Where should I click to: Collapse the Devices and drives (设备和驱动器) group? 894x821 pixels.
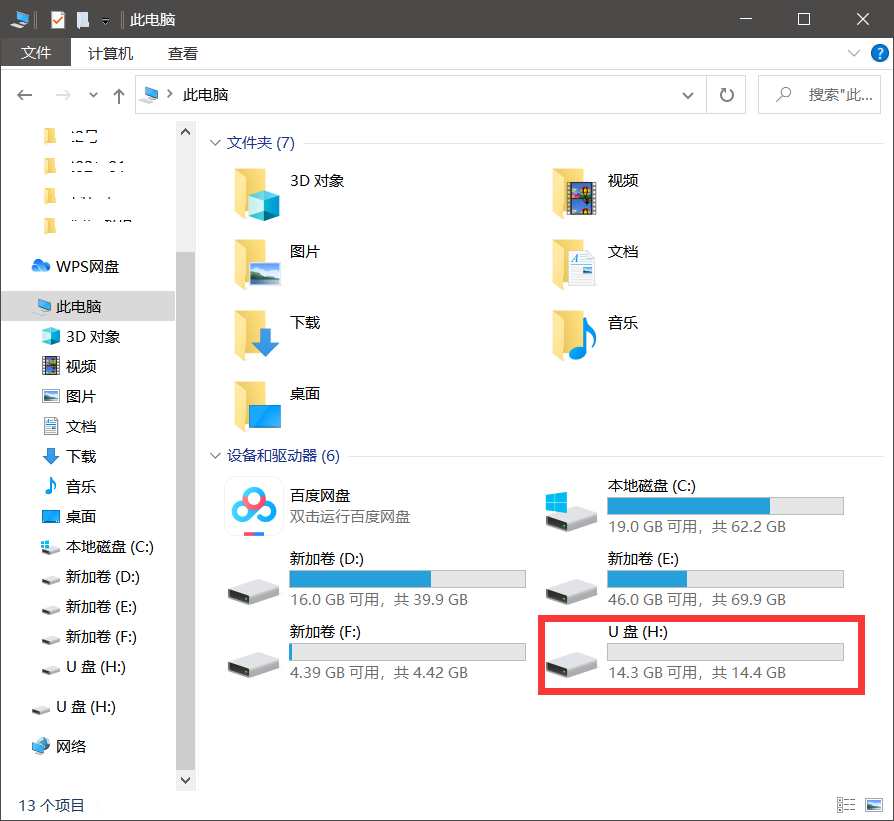coord(215,456)
